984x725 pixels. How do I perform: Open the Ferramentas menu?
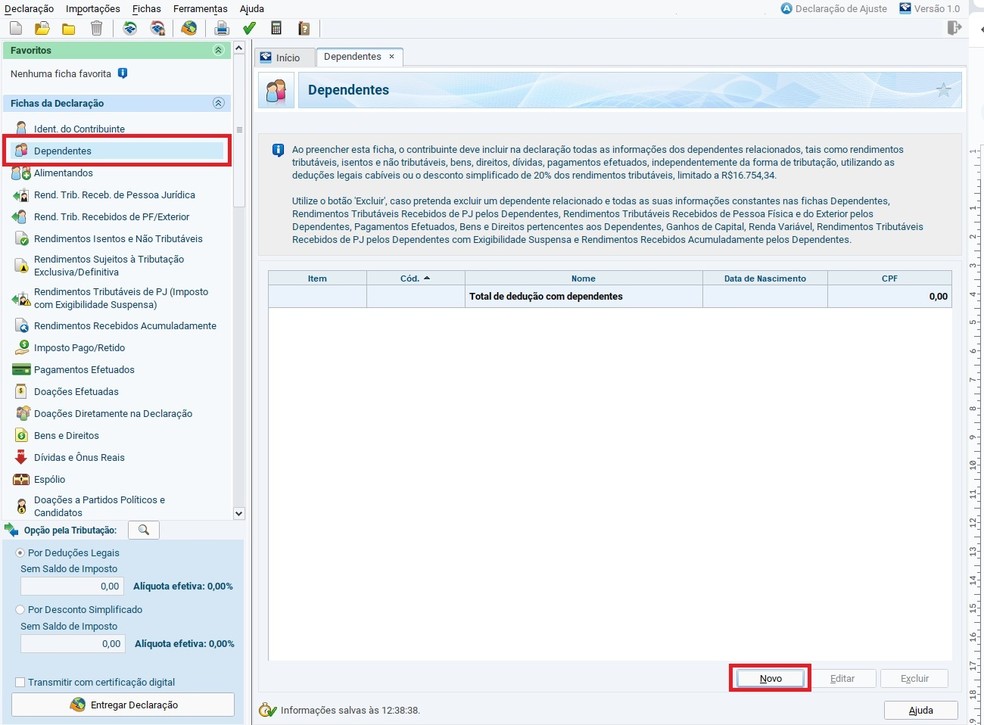point(200,9)
